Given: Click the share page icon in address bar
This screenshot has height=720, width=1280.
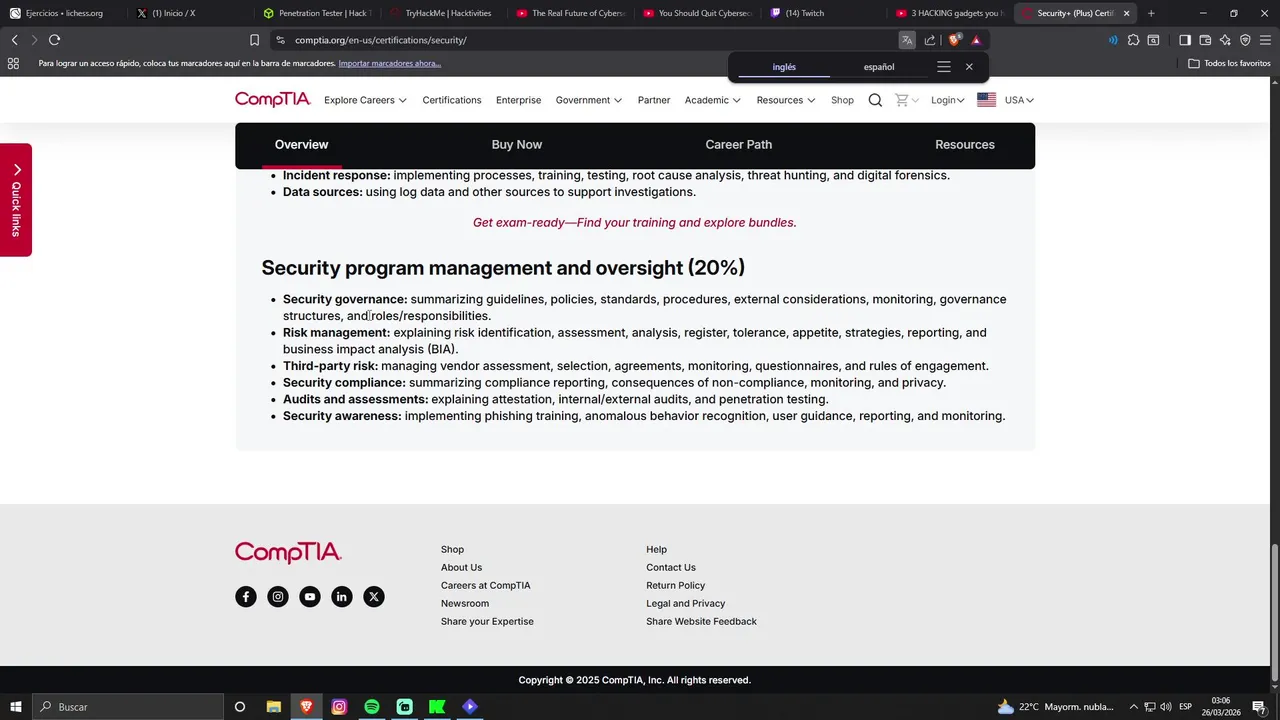Looking at the screenshot, I should click(x=930, y=40).
